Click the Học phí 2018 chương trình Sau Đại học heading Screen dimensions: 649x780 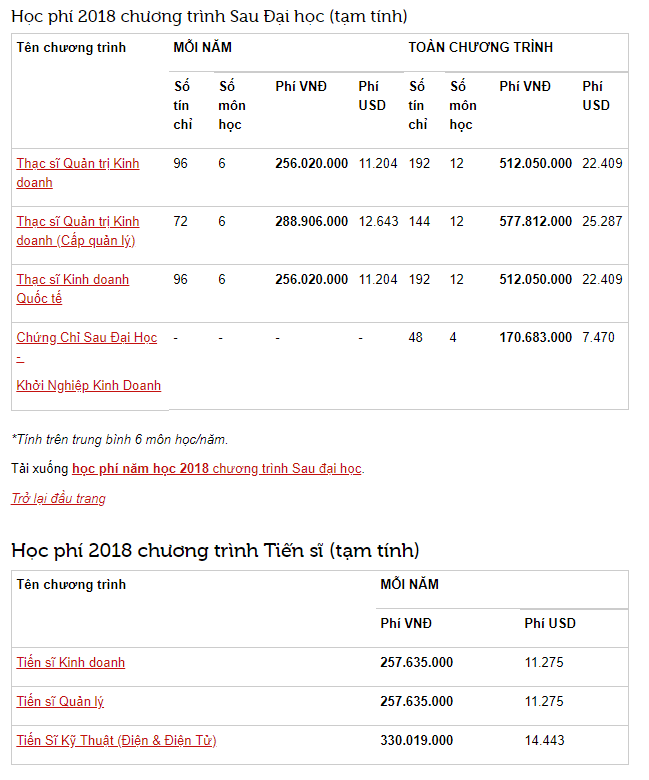click(209, 17)
